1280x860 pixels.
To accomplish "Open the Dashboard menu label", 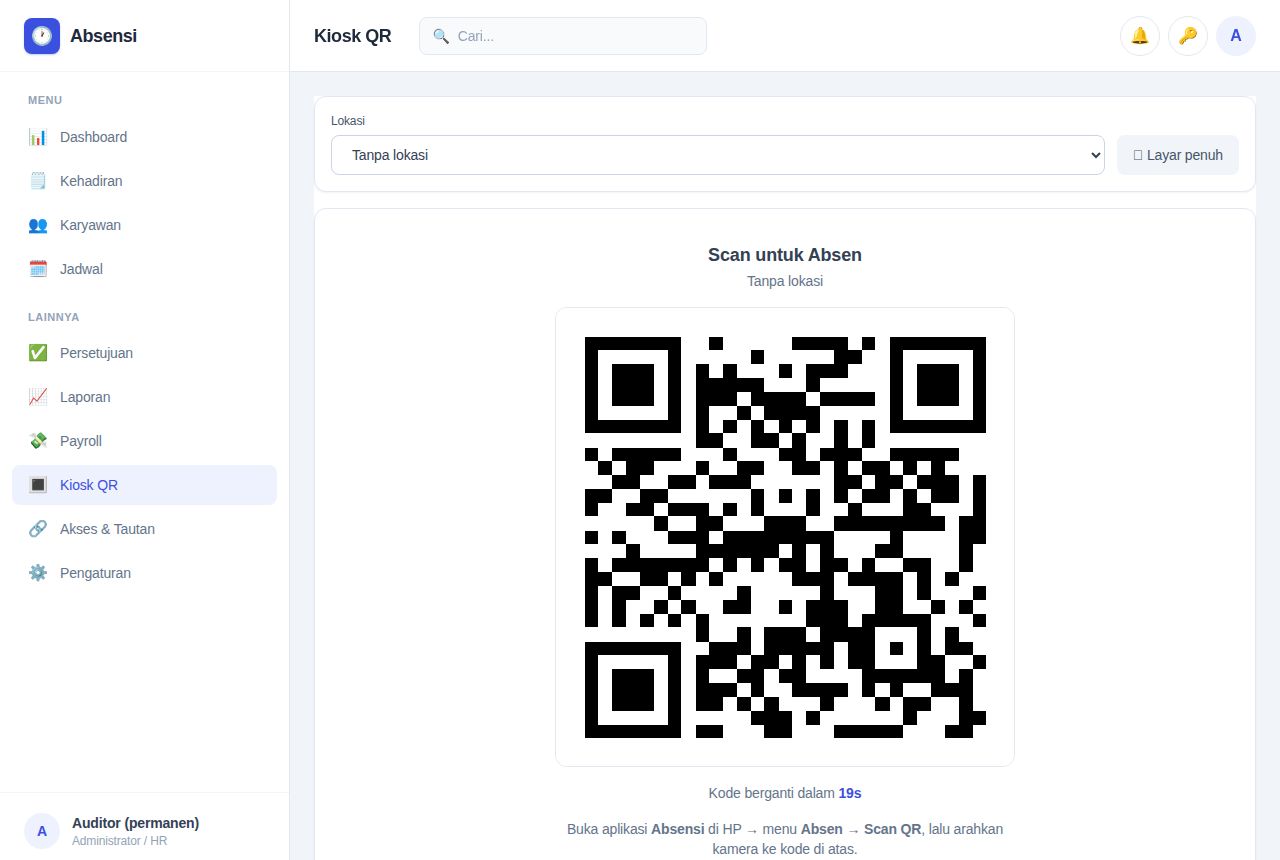I will point(93,137).
